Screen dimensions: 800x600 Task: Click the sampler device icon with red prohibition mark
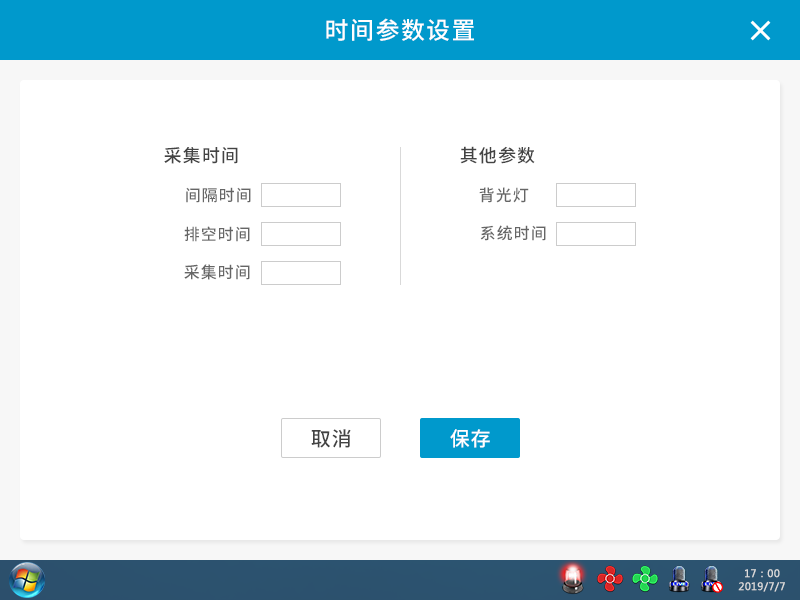[712, 579]
